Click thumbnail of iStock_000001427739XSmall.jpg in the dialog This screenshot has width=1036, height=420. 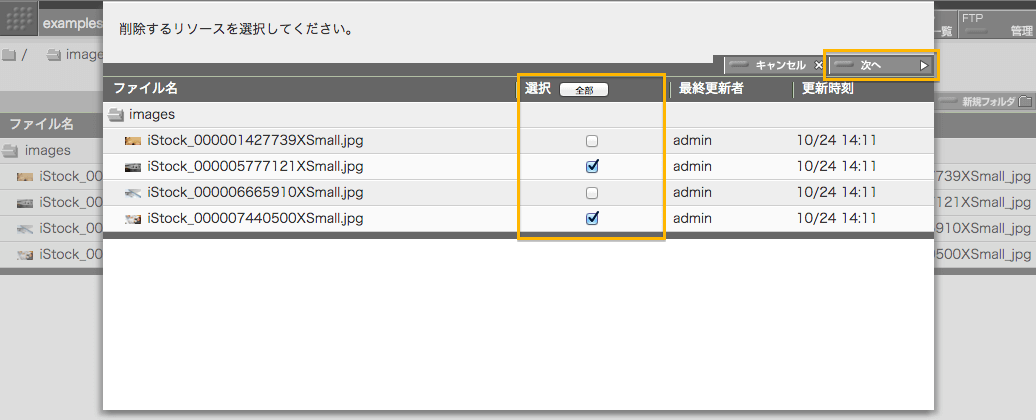point(133,141)
